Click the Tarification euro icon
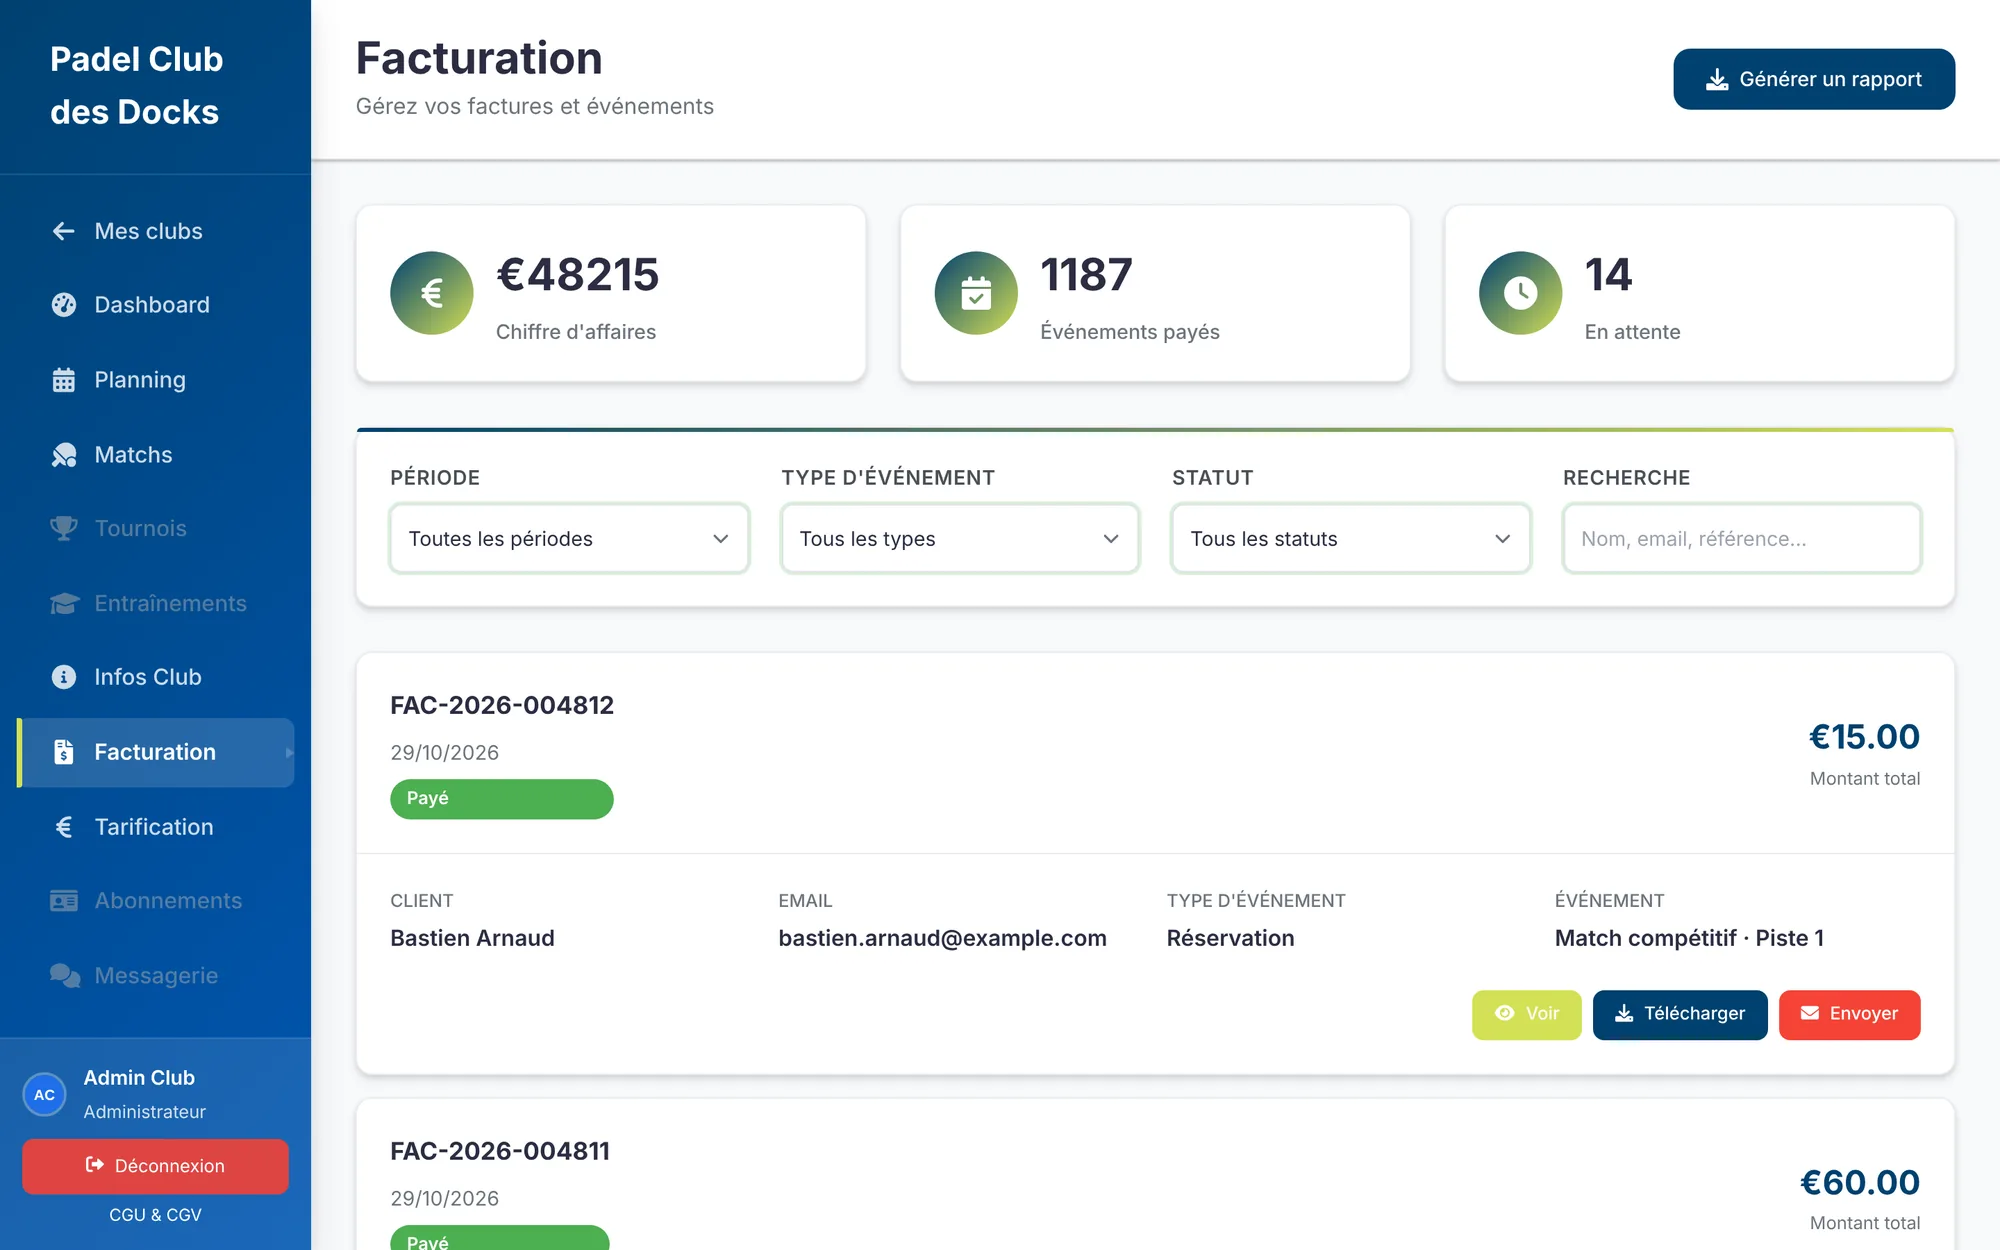This screenshot has height=1250, width=2000. [x=63, y=827]
